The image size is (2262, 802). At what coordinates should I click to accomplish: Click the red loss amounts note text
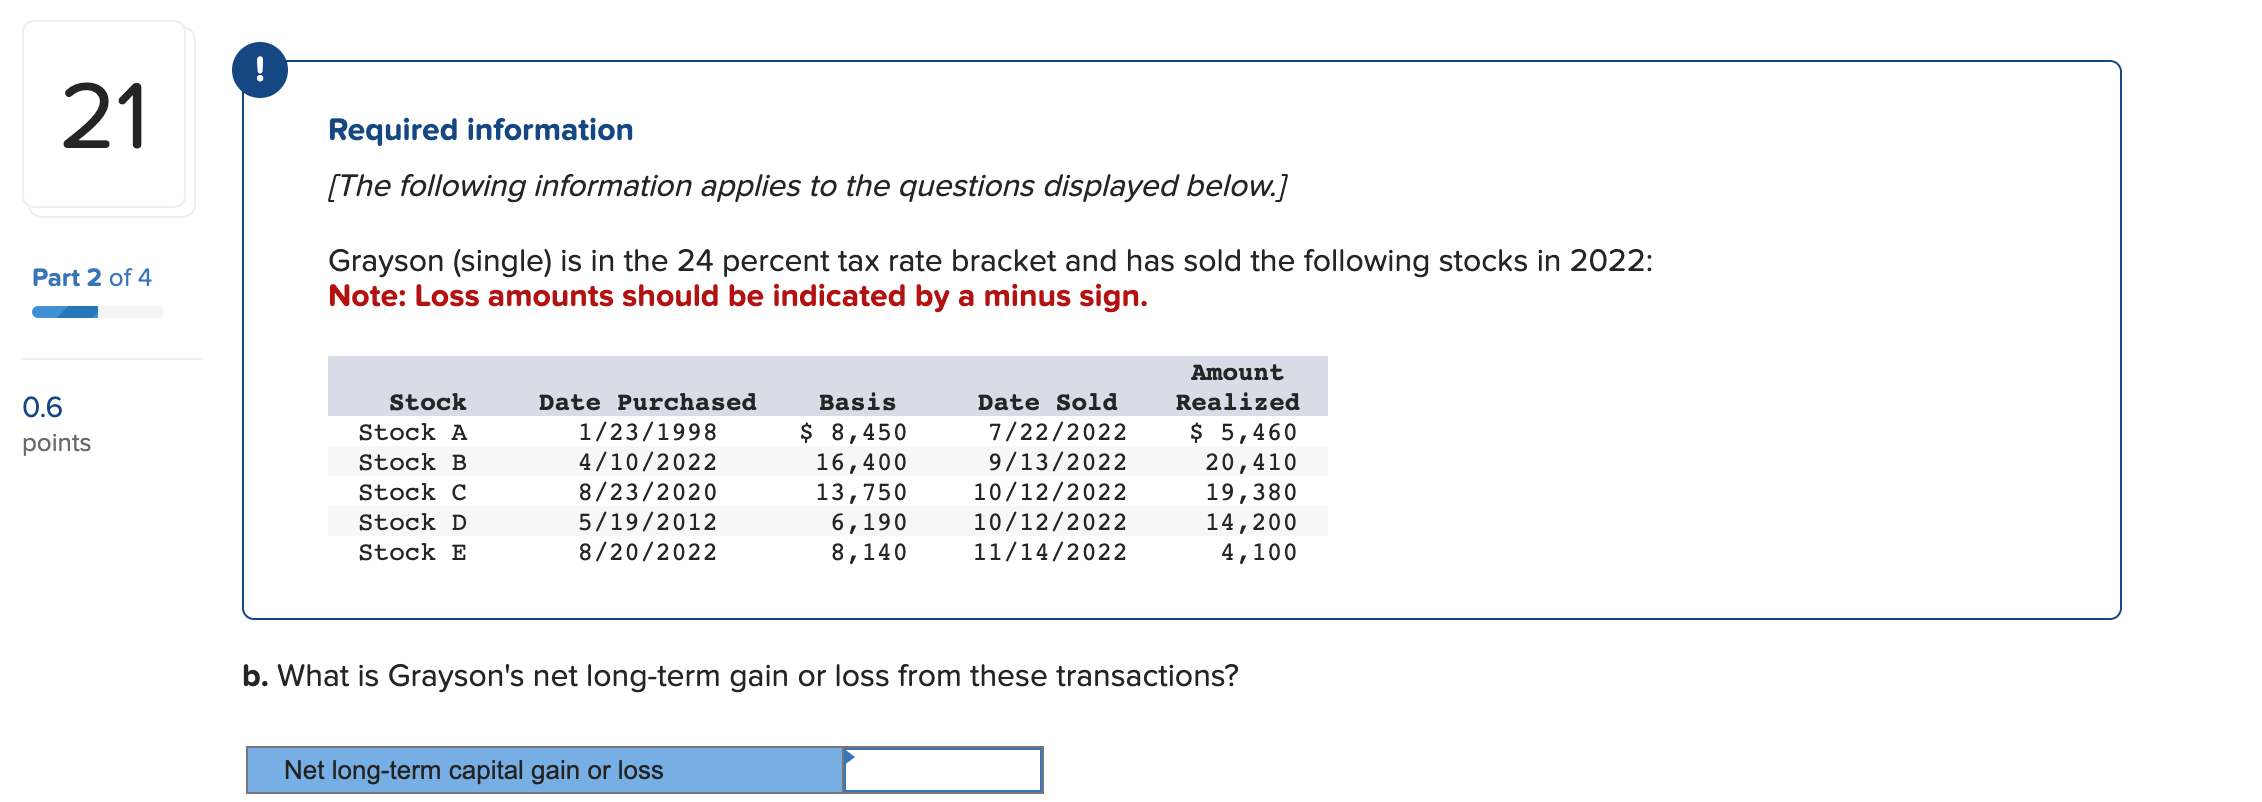click(738, 296)
